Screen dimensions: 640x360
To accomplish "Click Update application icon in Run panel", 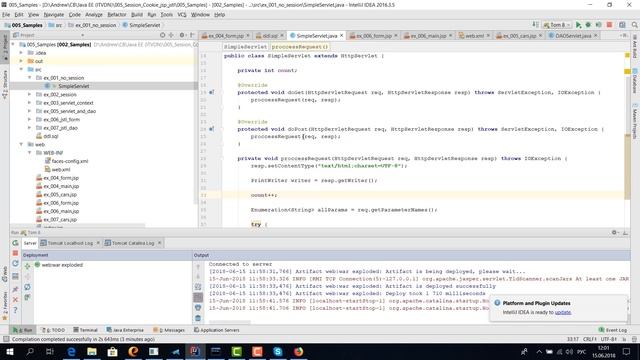I will click(x=16, y=264).
